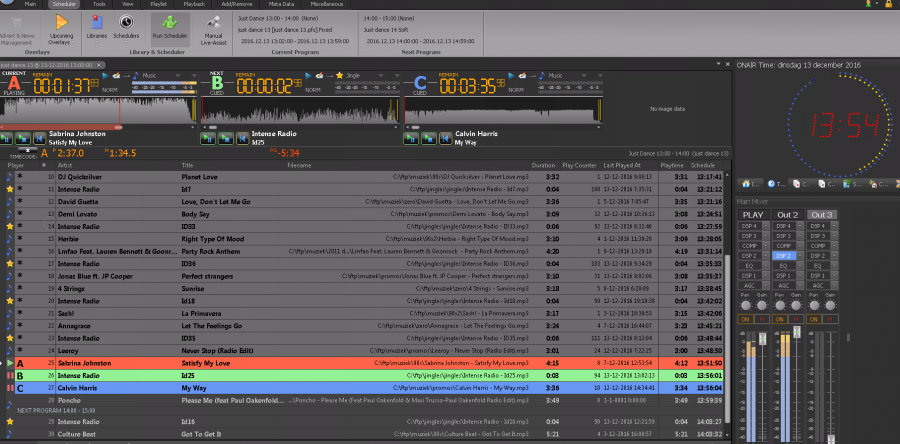Toggle EQ on PLAY mixer channel
This screenshot has width=900, height=444.
point(749,266)
